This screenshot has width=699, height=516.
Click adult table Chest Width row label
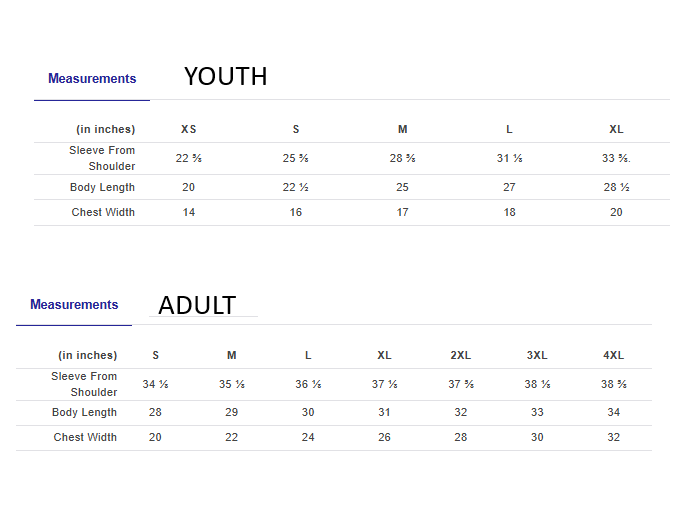[x=85, y=438]
